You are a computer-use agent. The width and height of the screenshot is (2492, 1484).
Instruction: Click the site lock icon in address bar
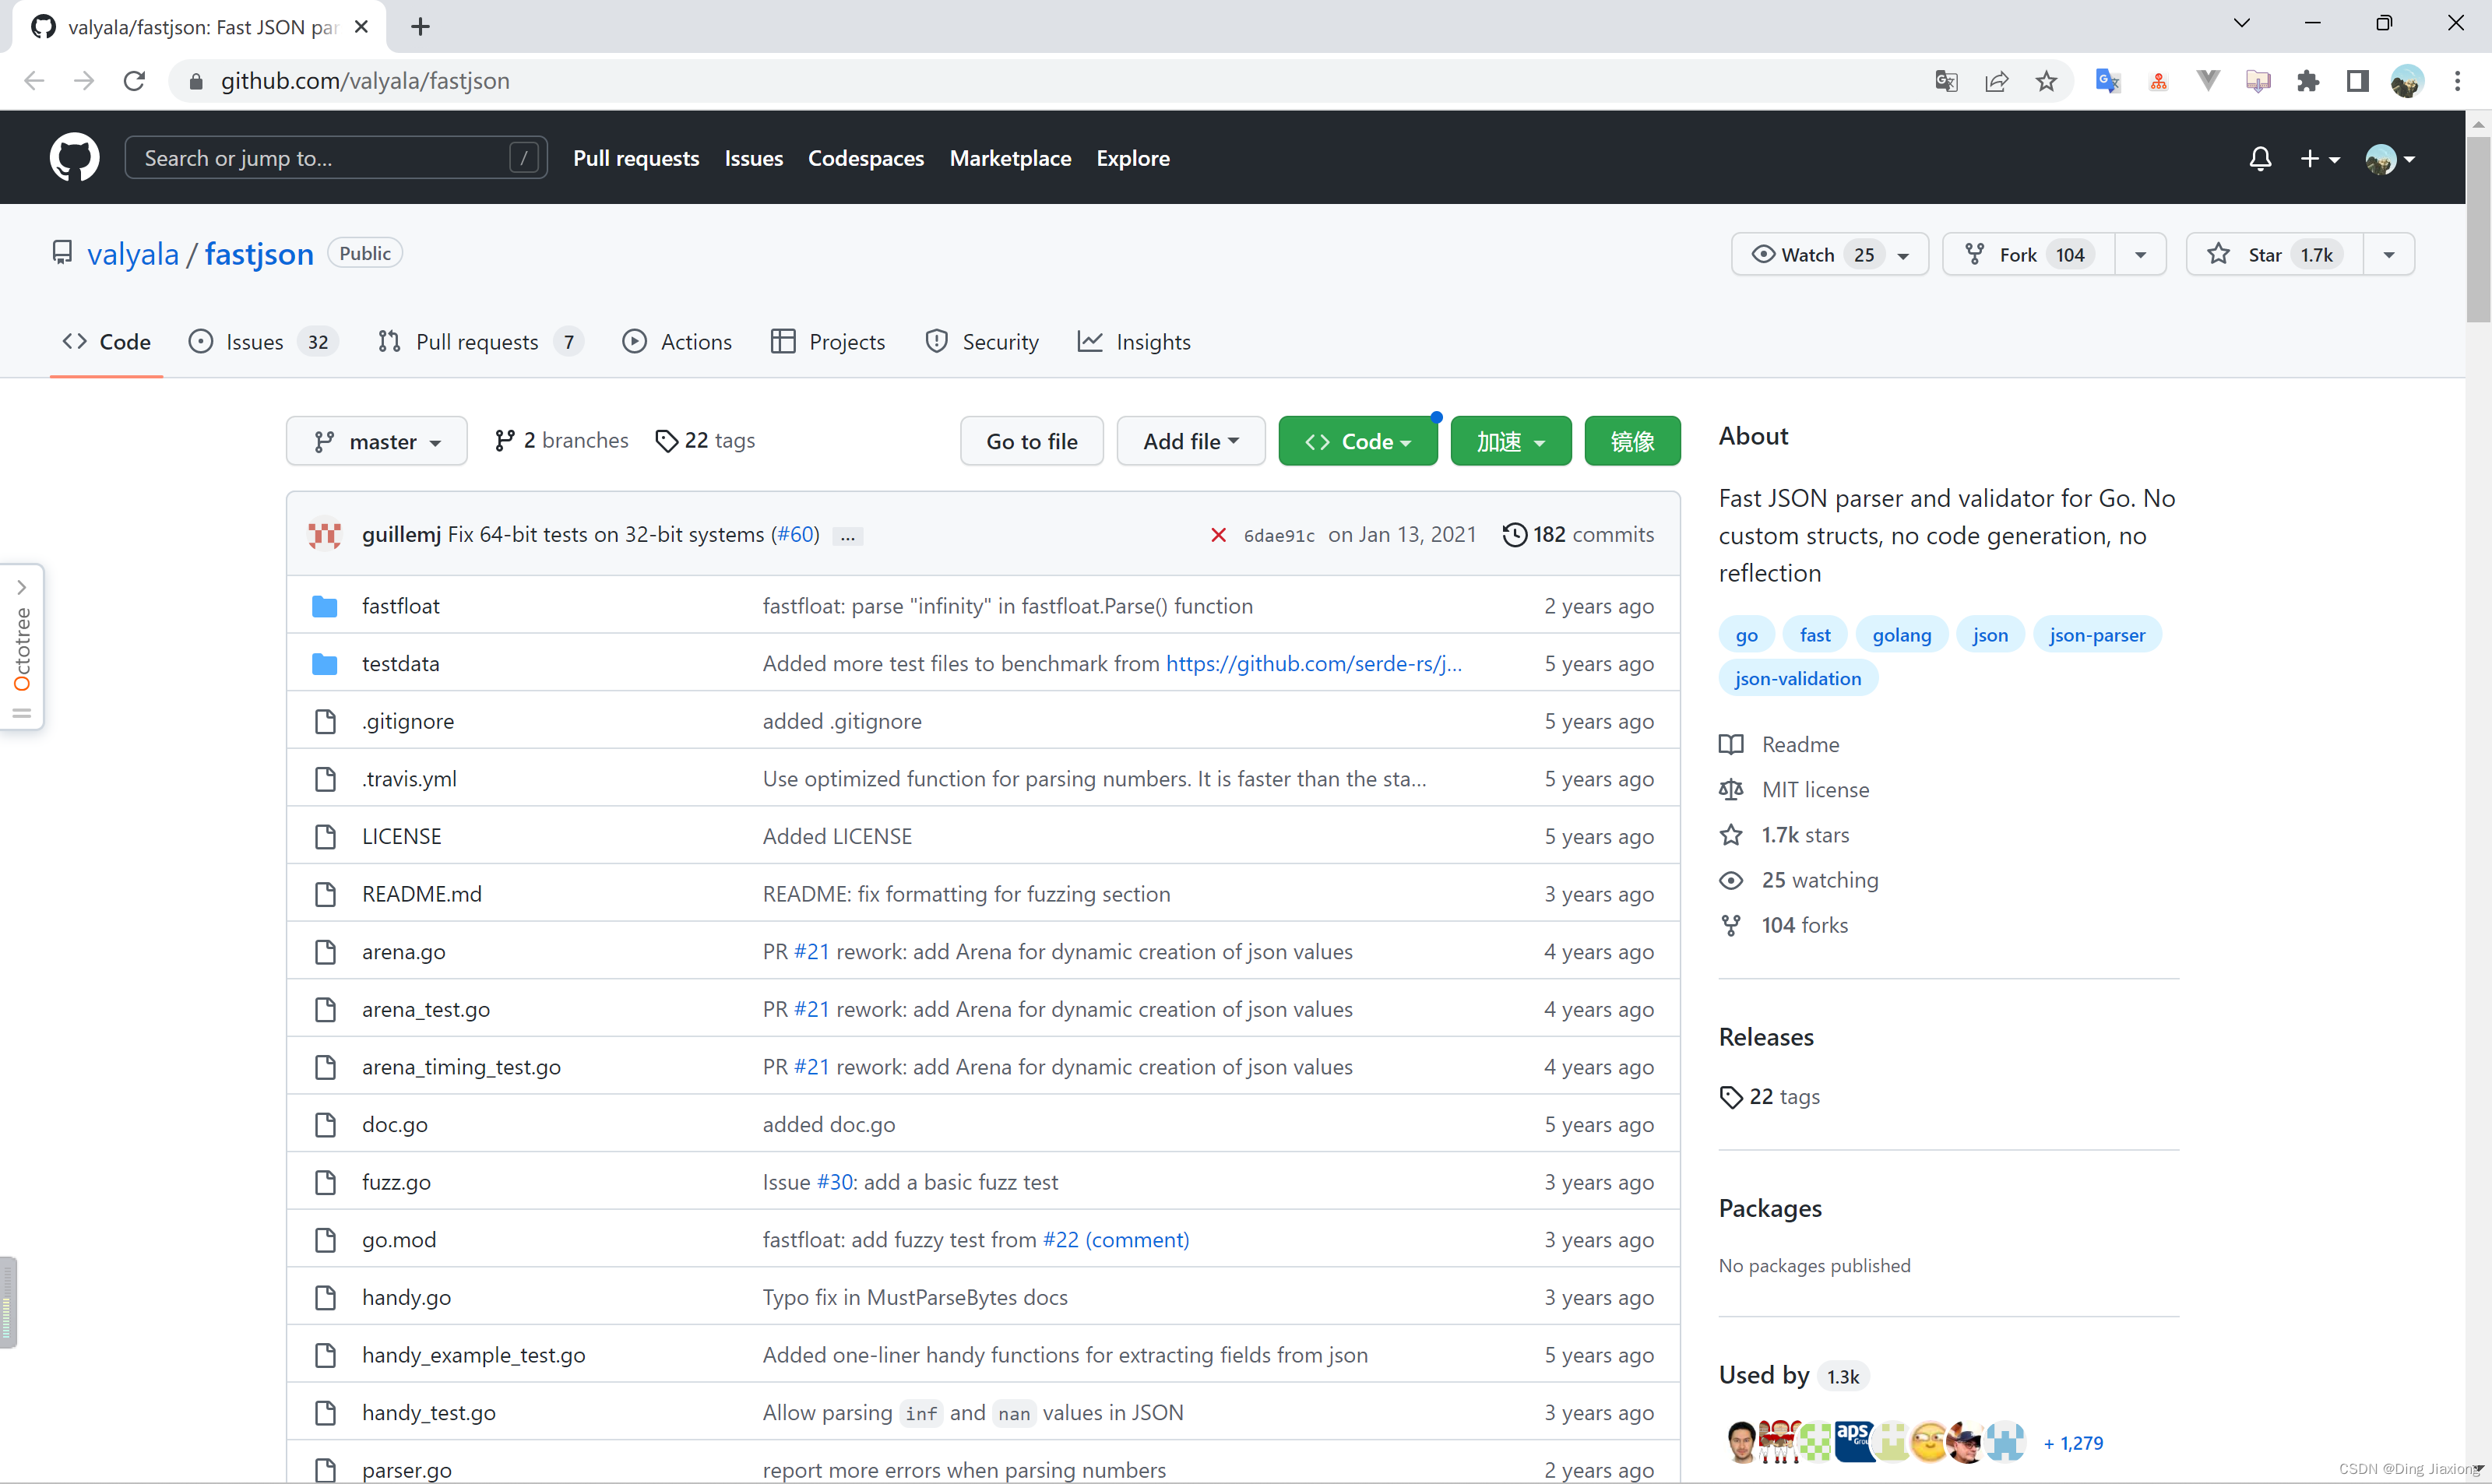pyautogui.click(x=196, y=81)
